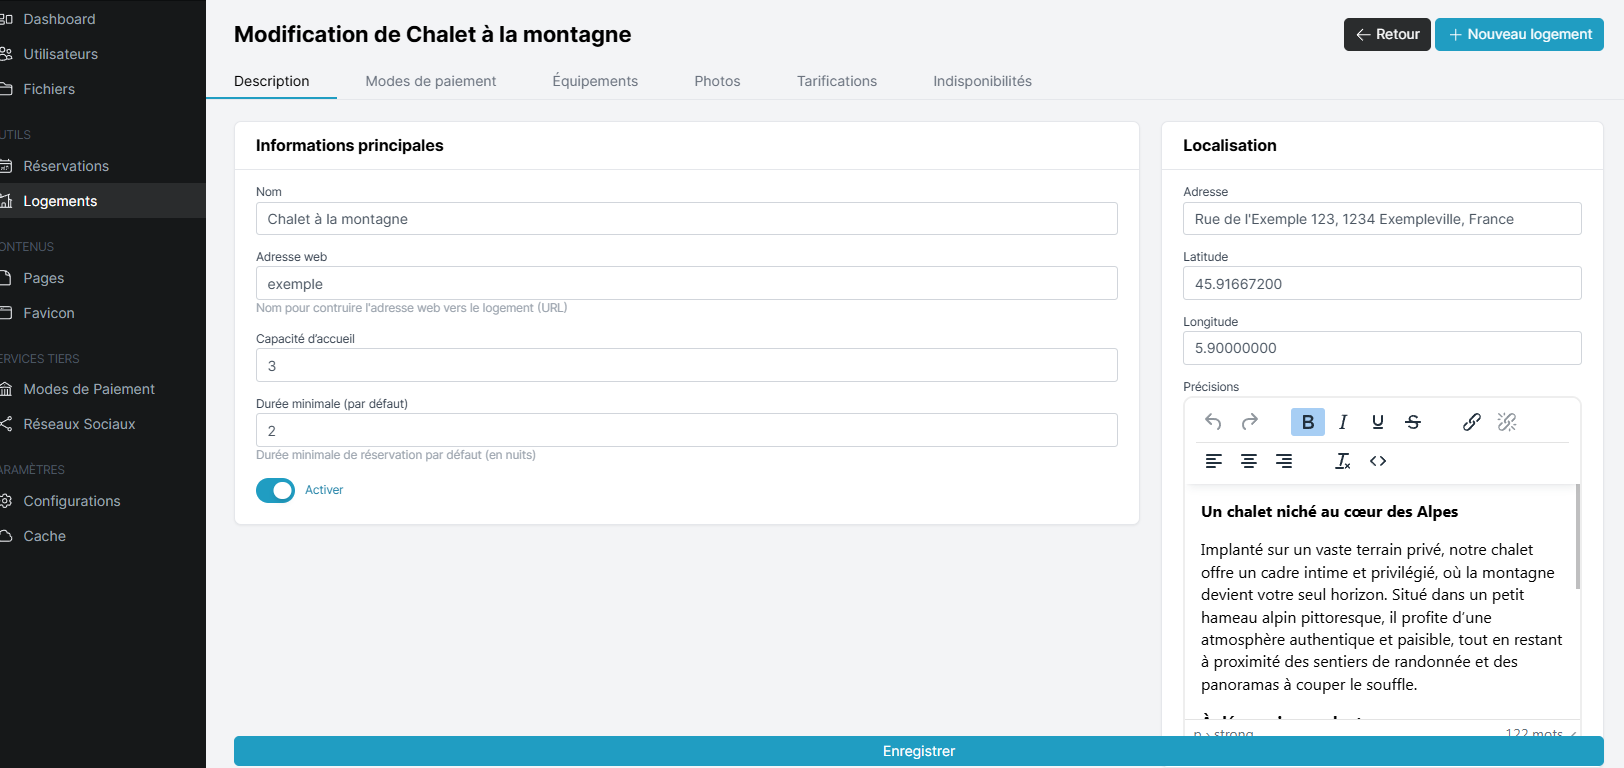
Task: Click the Latitude field
Action: [x=1382, y=283]
